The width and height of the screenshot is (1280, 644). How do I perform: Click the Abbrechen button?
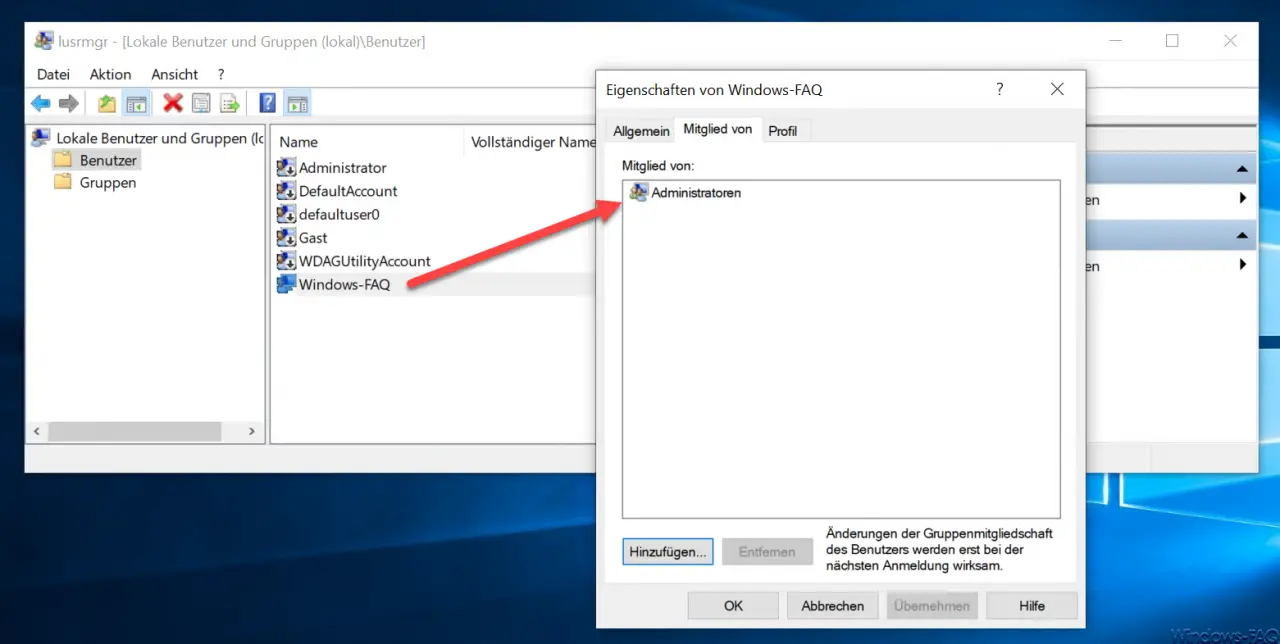coord(833,605)
